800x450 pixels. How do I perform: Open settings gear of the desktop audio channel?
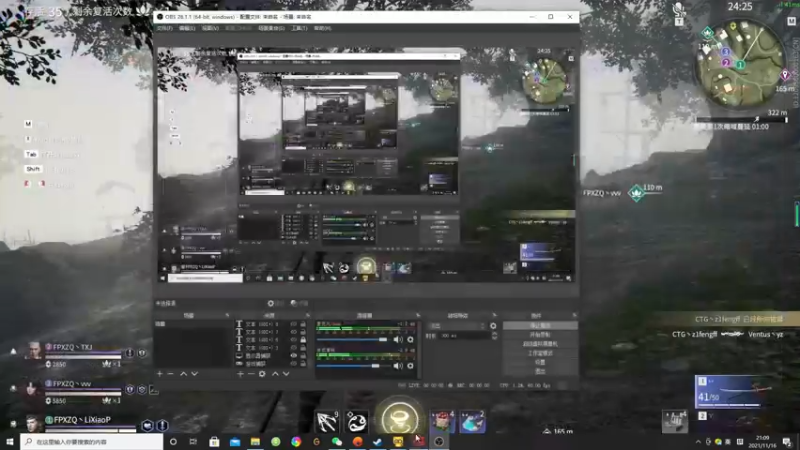pos(411,366)
